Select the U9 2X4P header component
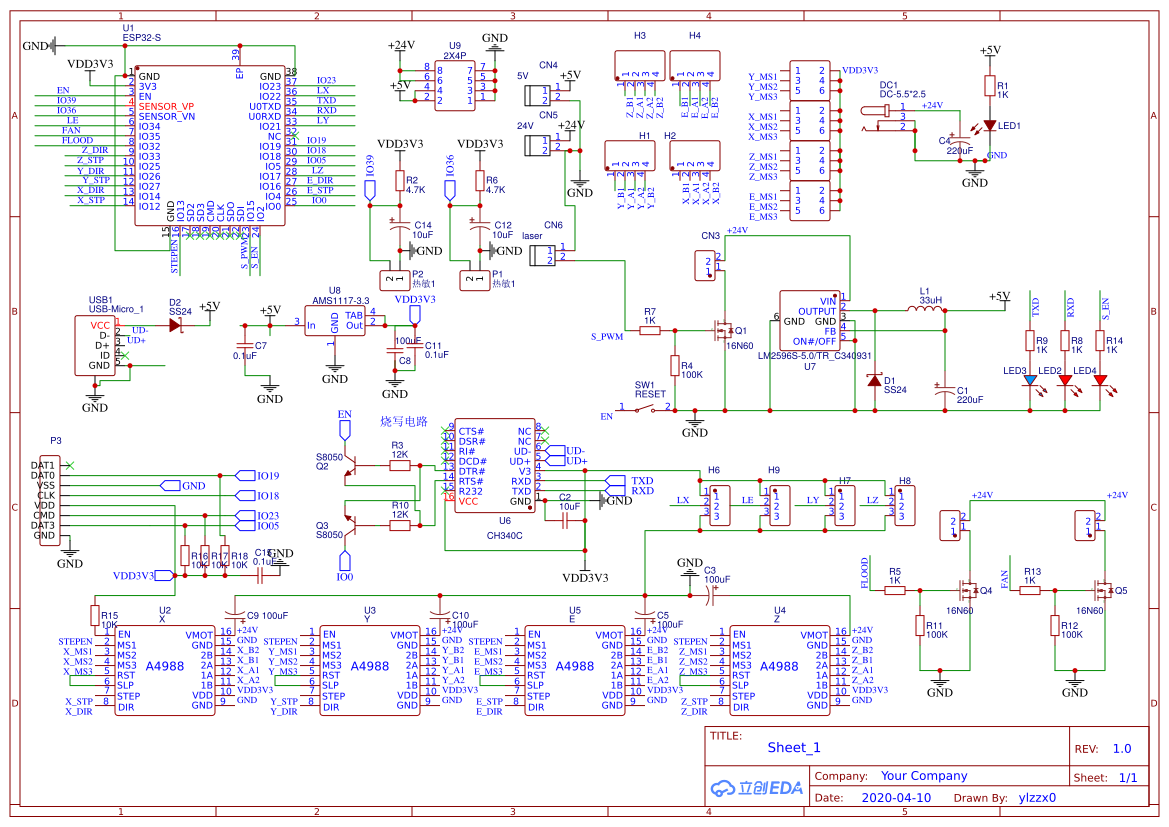Screen dimensions: 1169x827 [455, 86]
